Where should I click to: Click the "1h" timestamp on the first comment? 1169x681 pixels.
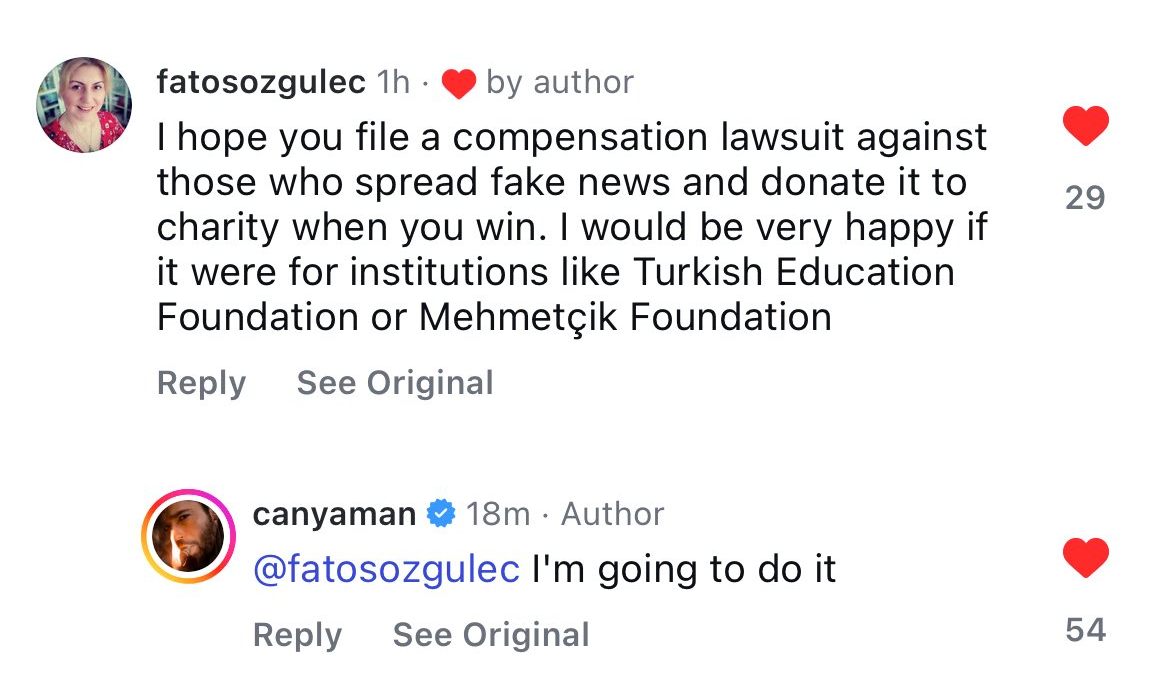point(393,82)
